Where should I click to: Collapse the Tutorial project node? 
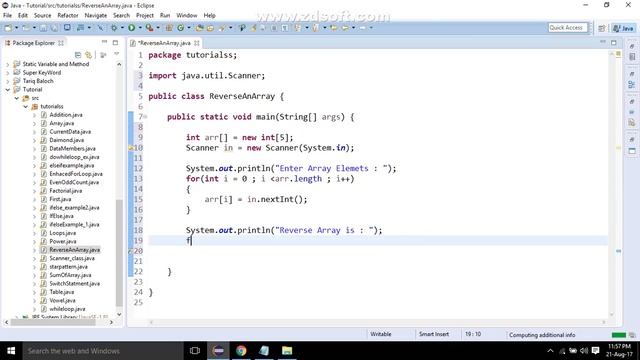[7, 89]
